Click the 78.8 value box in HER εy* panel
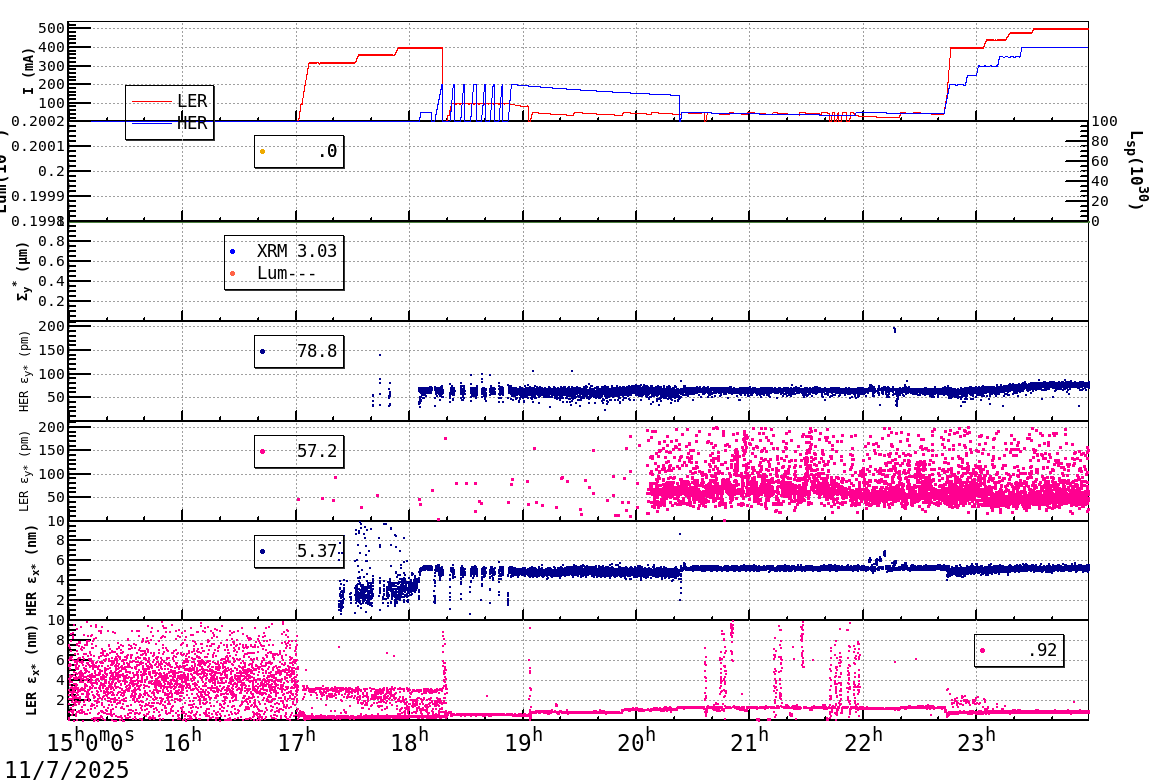This screenshot has width=1160, height=782. pos(299,351)
